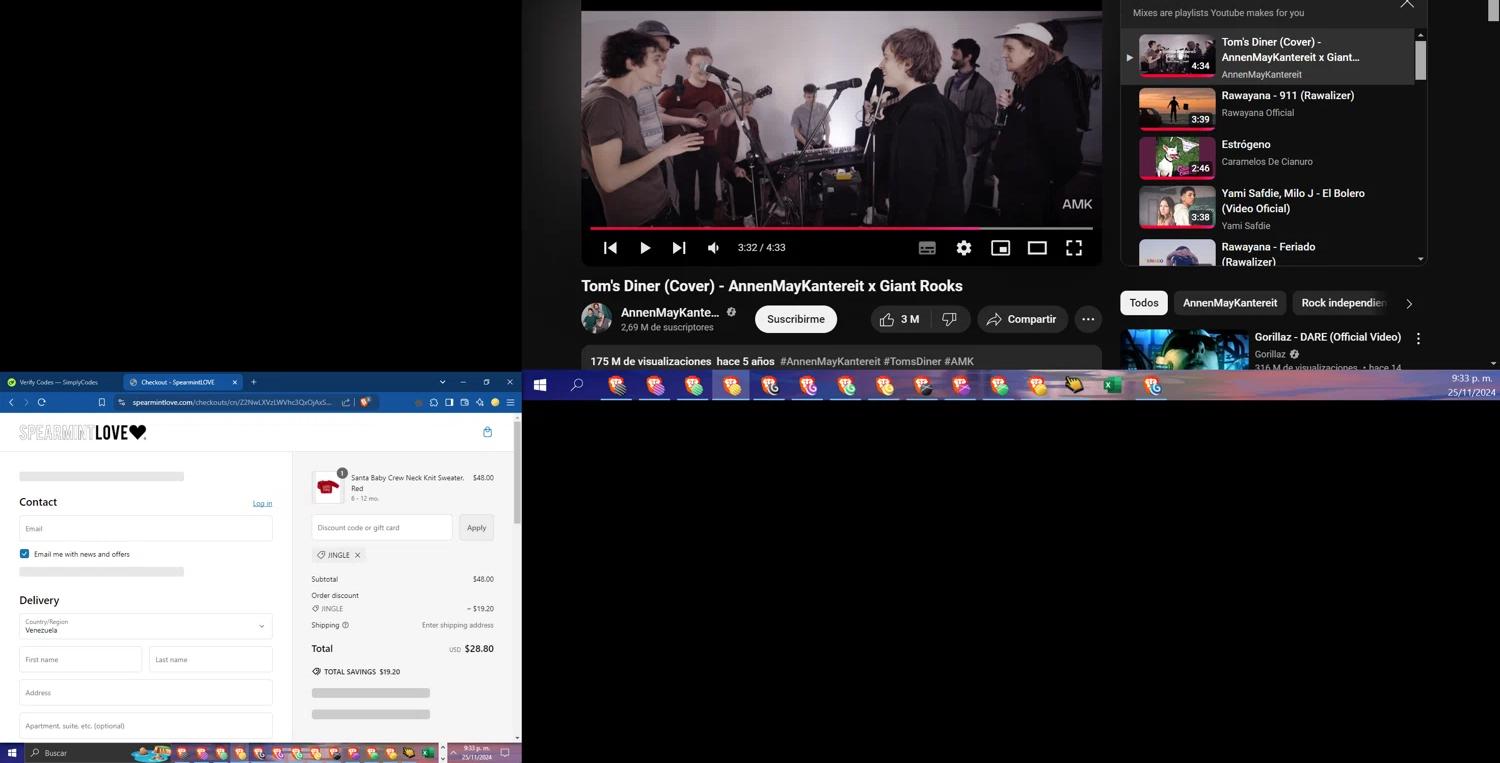
Task: Open Excel from the upper taskbar
Action: (x=1112, y=385)
